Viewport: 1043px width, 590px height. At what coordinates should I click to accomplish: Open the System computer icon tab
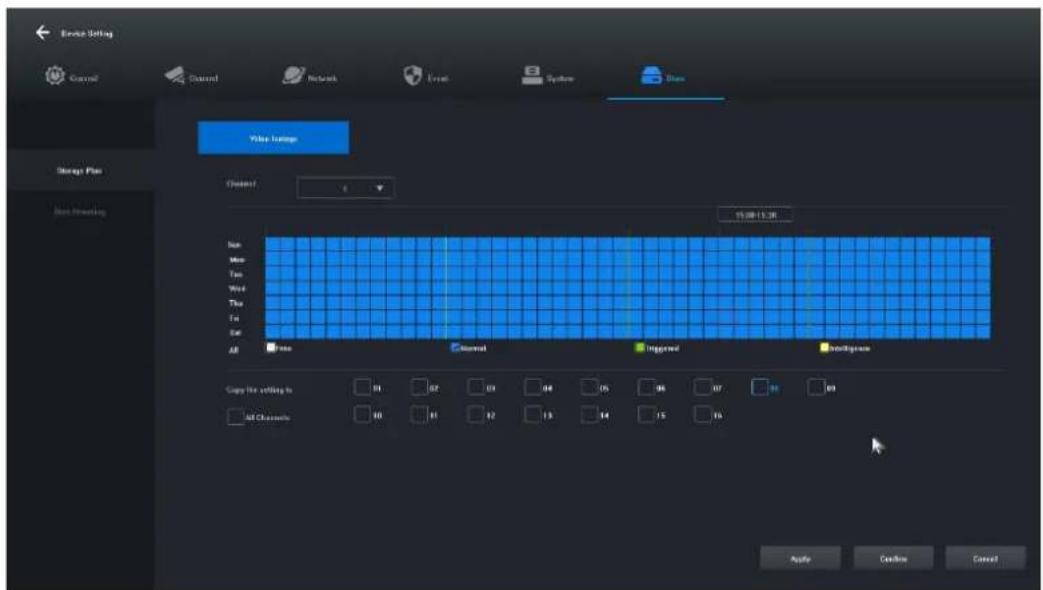[531, 75]
